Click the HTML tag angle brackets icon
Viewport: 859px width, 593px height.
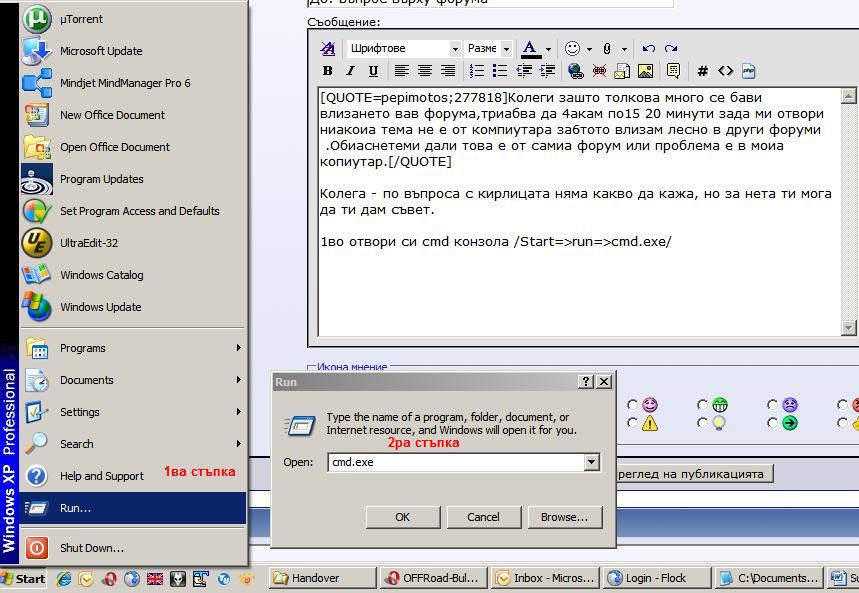tap(725, 71)
